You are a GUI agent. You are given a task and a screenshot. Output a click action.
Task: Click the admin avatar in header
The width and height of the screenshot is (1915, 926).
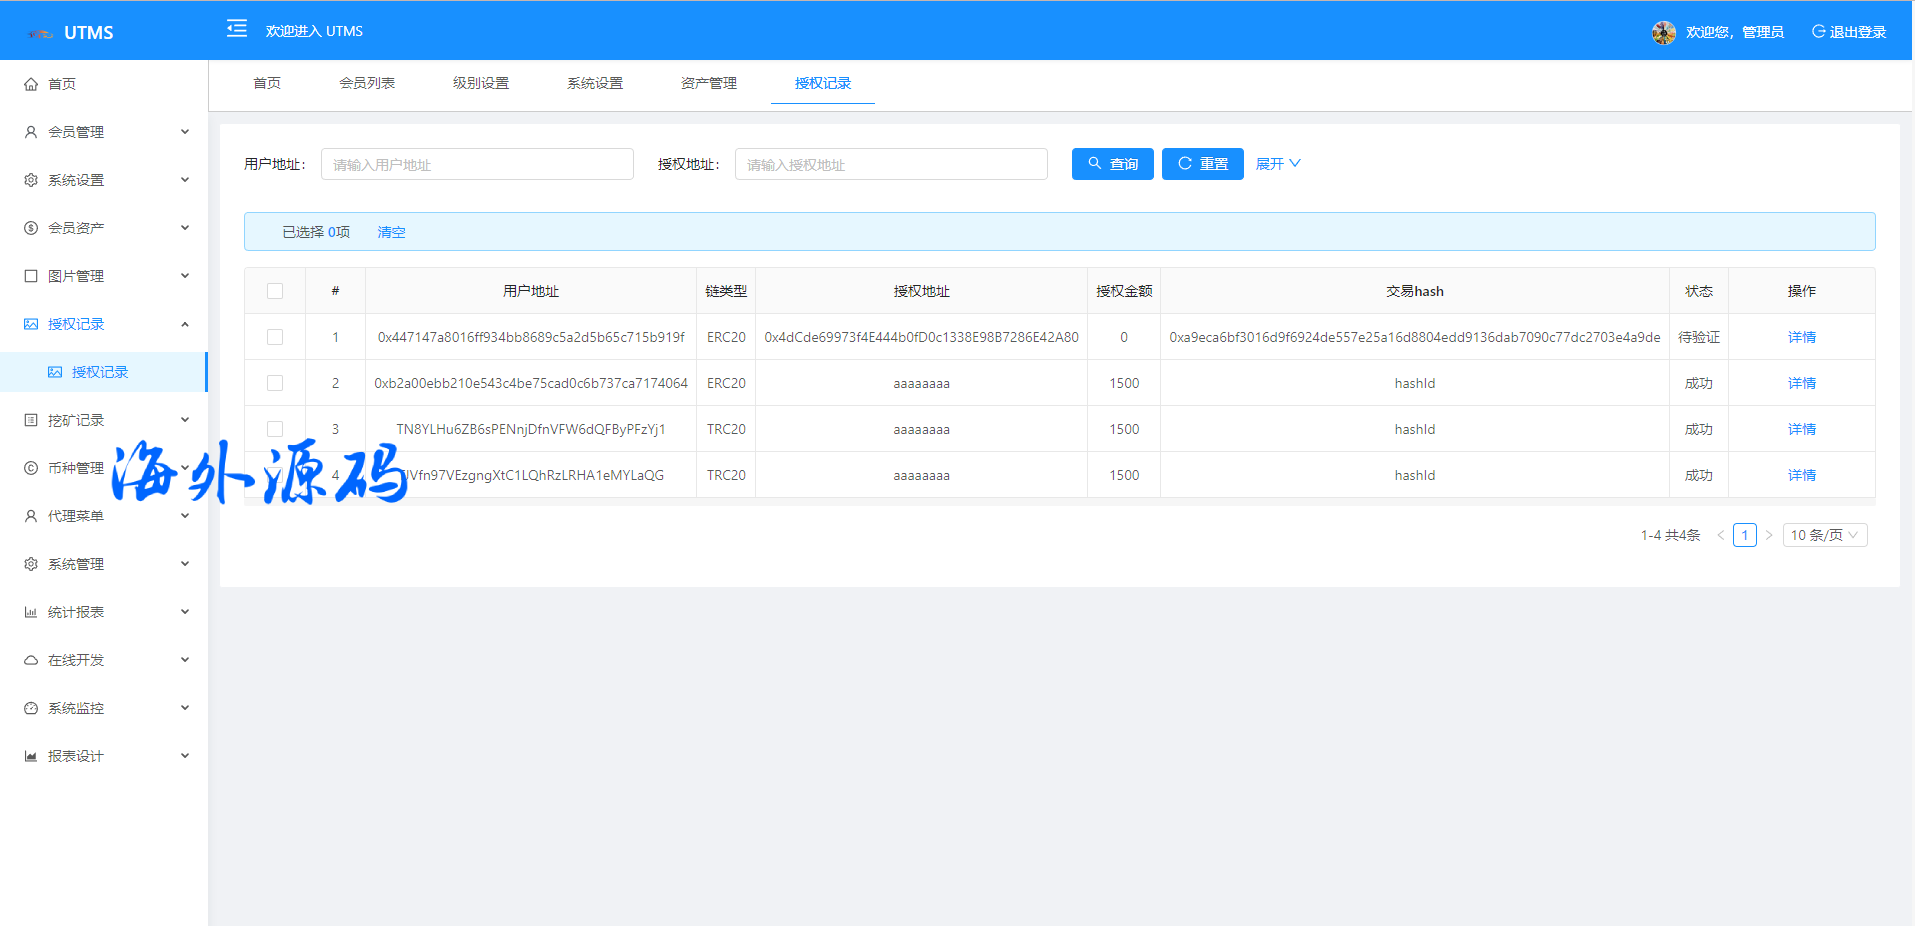pyautogui.click(x=1663, y=32)
